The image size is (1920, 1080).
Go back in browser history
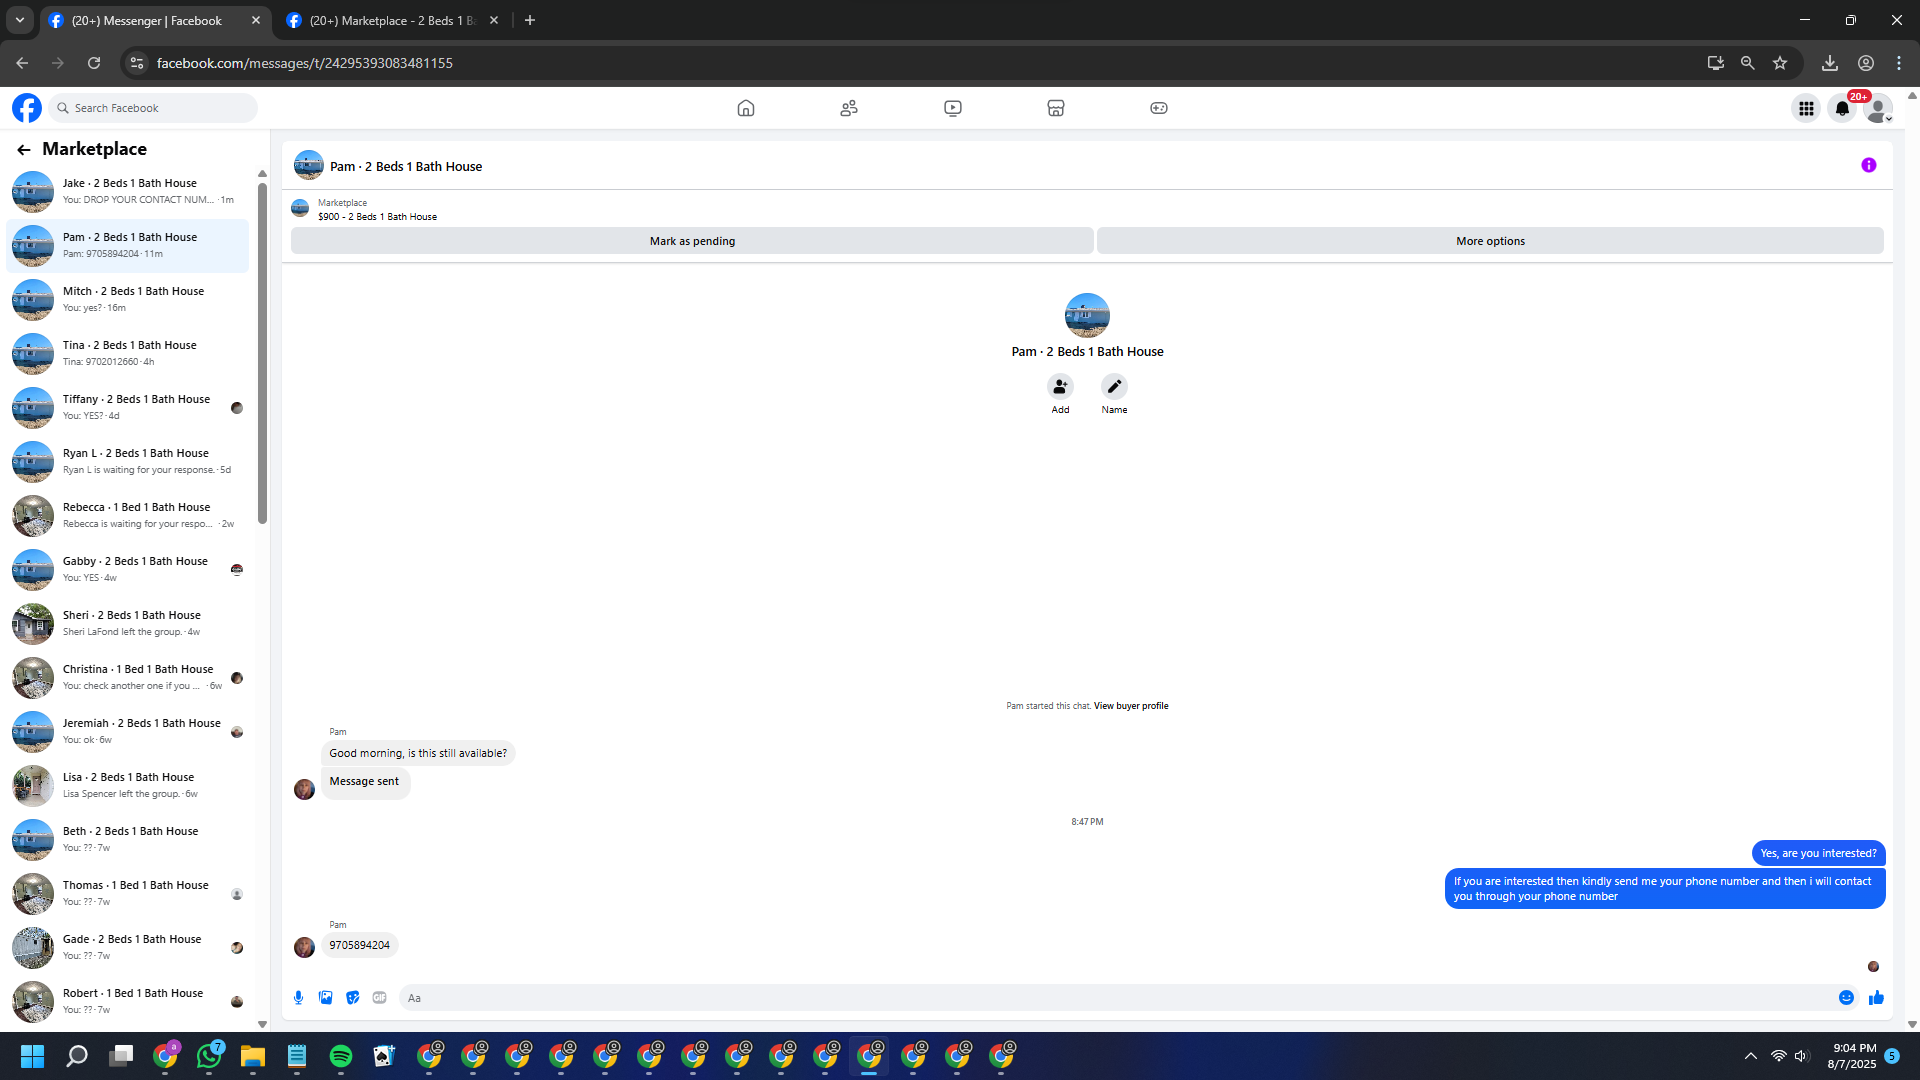(22, 63)
